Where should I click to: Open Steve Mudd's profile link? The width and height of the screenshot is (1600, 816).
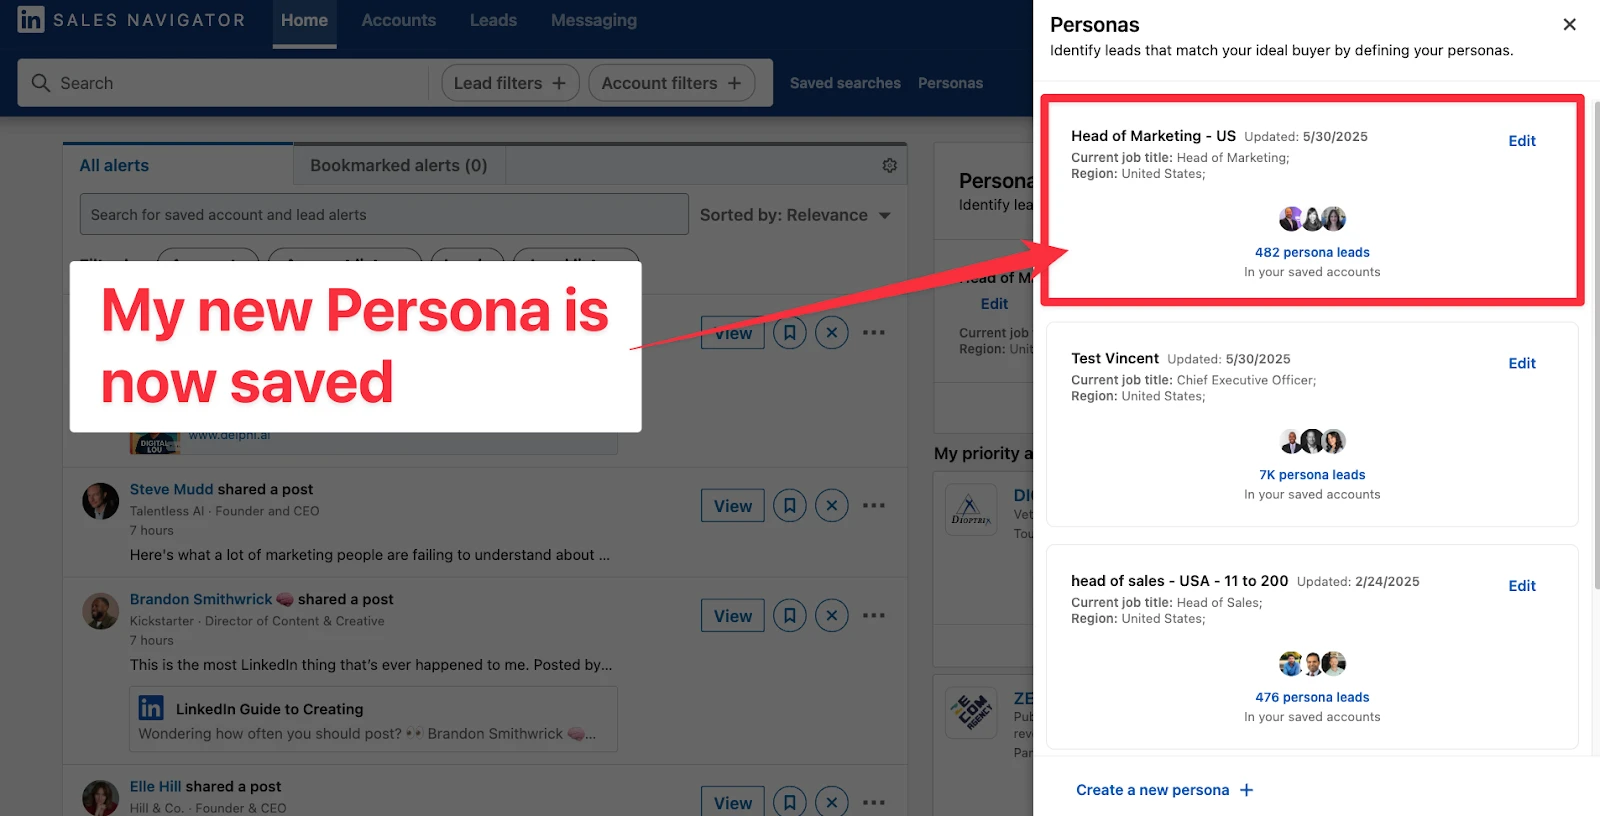point(171,489)
